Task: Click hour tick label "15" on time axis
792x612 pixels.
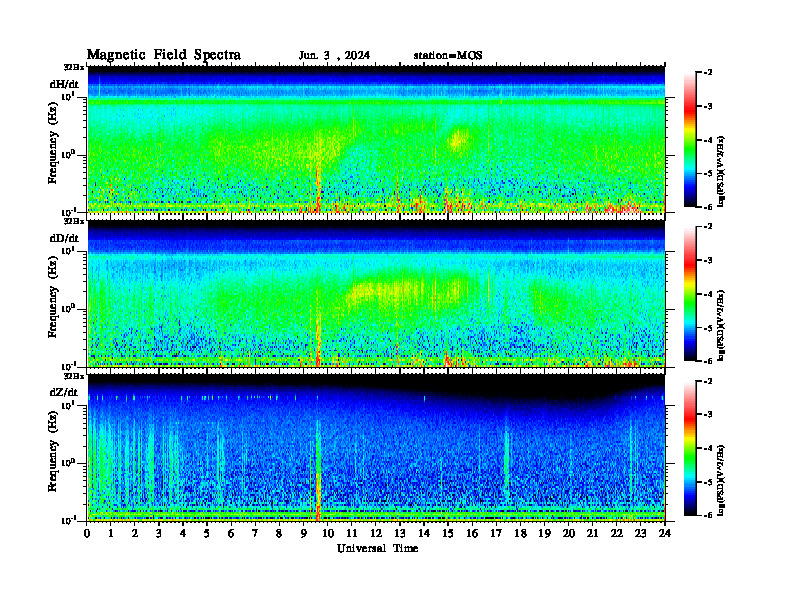Action: click(x=448, y=533)
